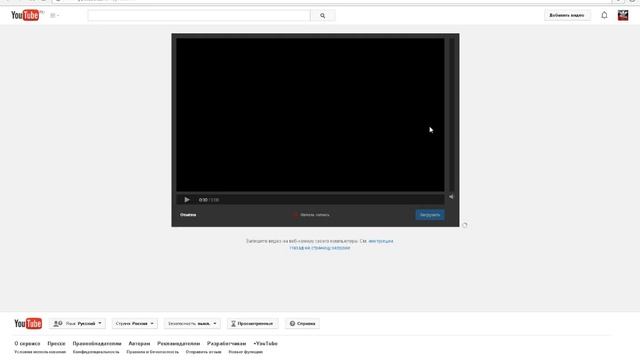The width and height of the screenshot is (640, 360).
Task: Open the account avatar menu
Action: pyautogui.click(x=623, y=15)
